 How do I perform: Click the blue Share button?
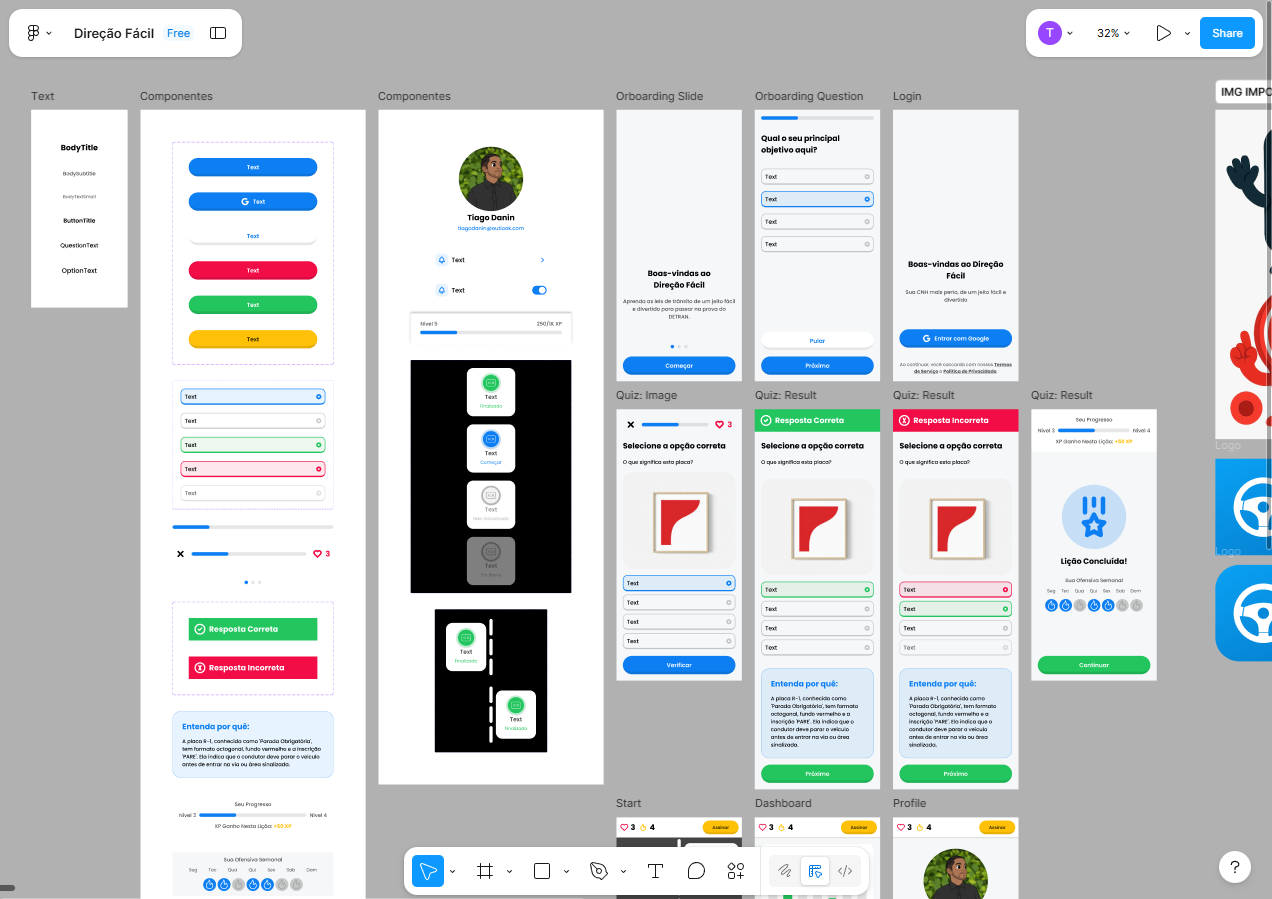click(x=1227, y=33)
